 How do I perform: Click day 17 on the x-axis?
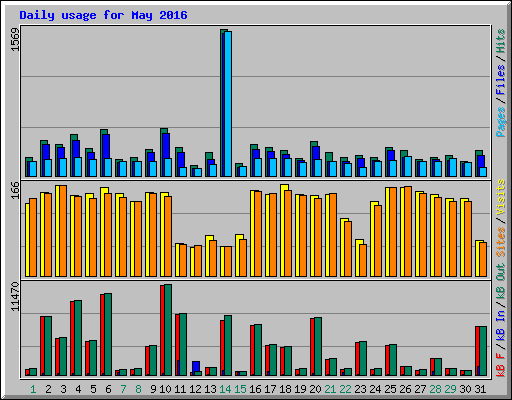pyautogui.click(x=270, y=389)
